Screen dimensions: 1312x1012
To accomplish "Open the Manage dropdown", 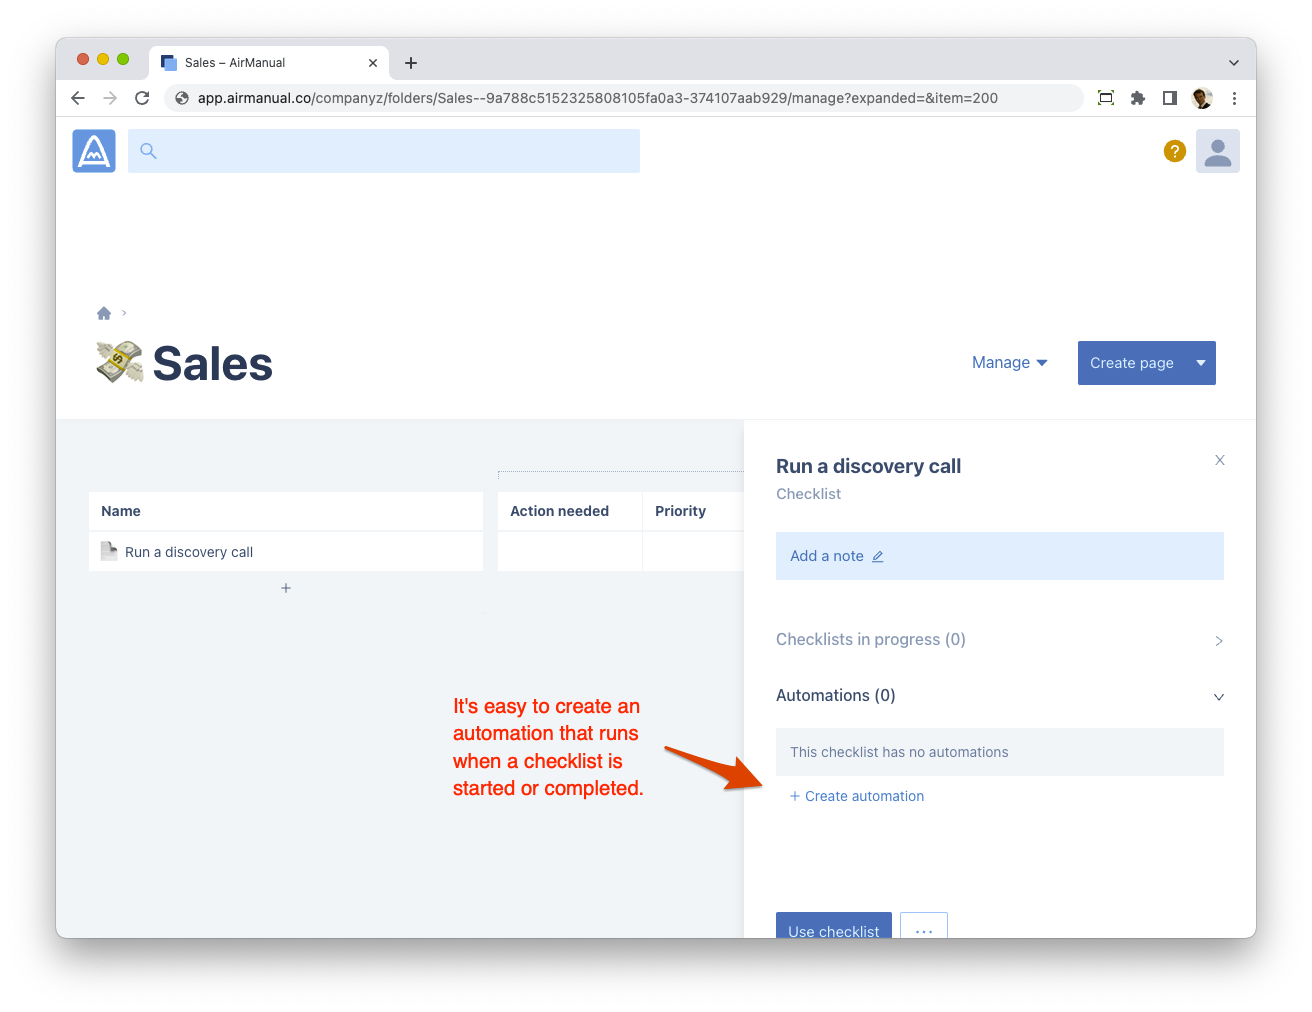I will coord(1010,363).
